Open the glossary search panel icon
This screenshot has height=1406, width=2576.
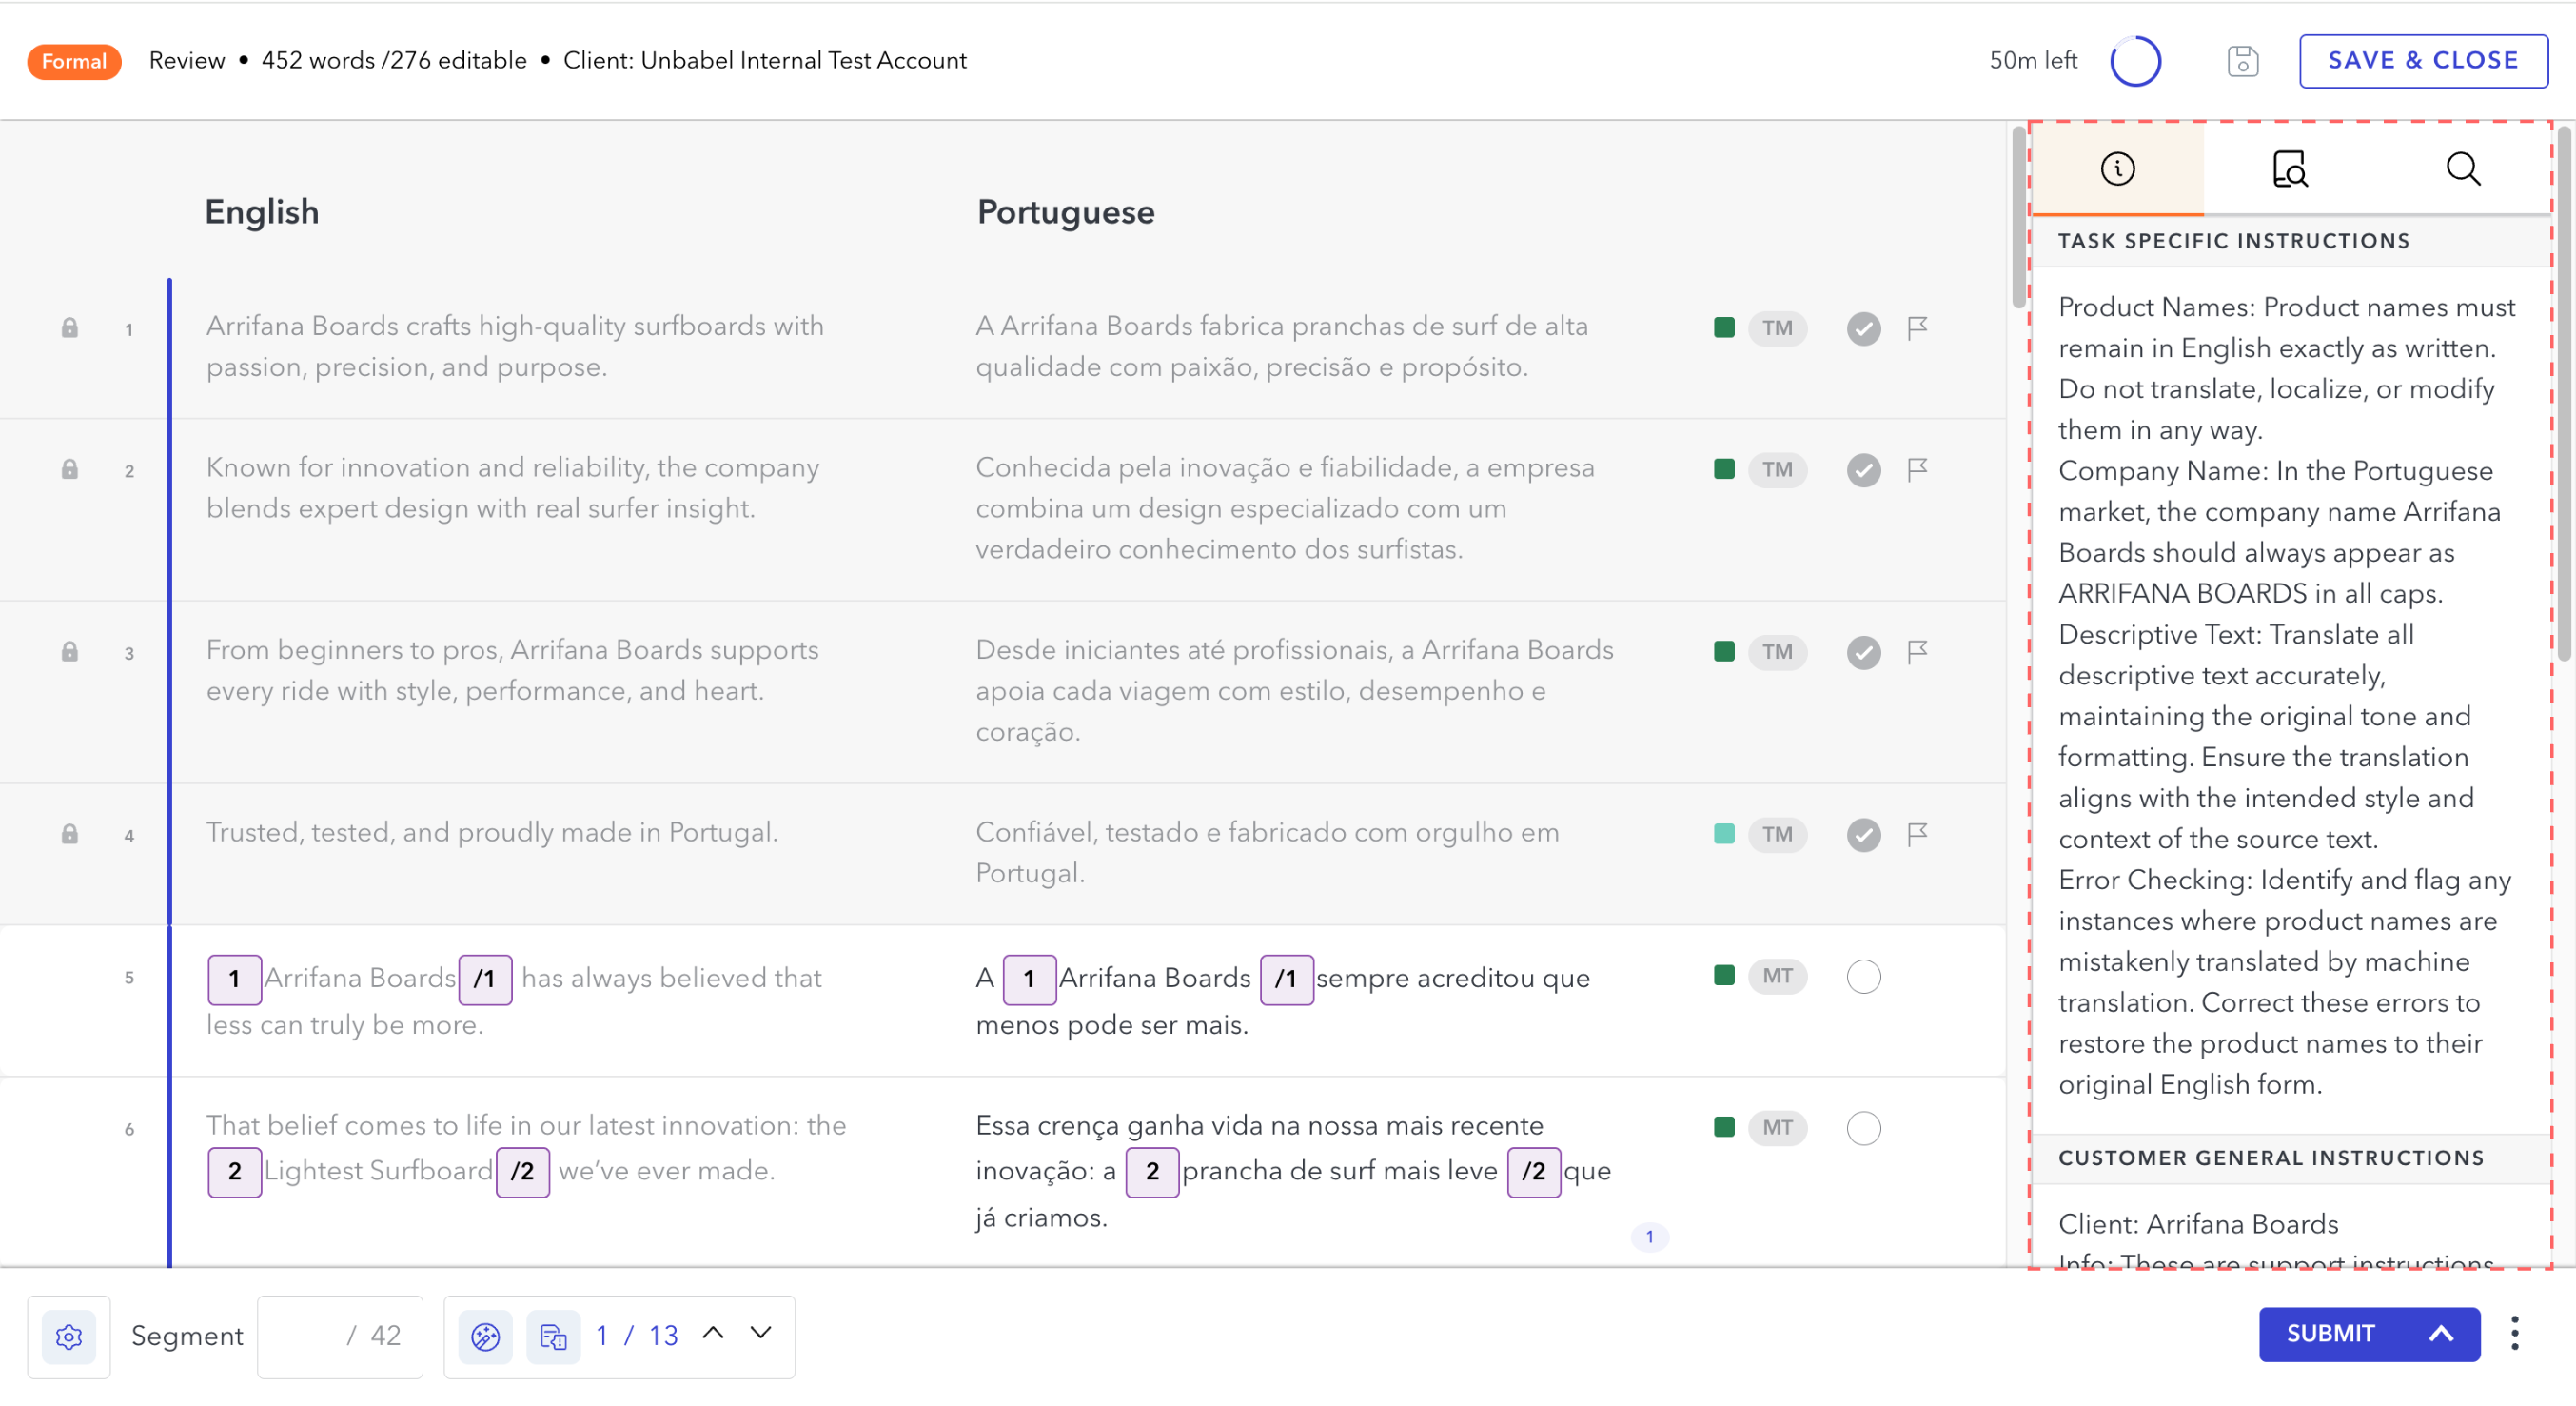(2290, 168)
